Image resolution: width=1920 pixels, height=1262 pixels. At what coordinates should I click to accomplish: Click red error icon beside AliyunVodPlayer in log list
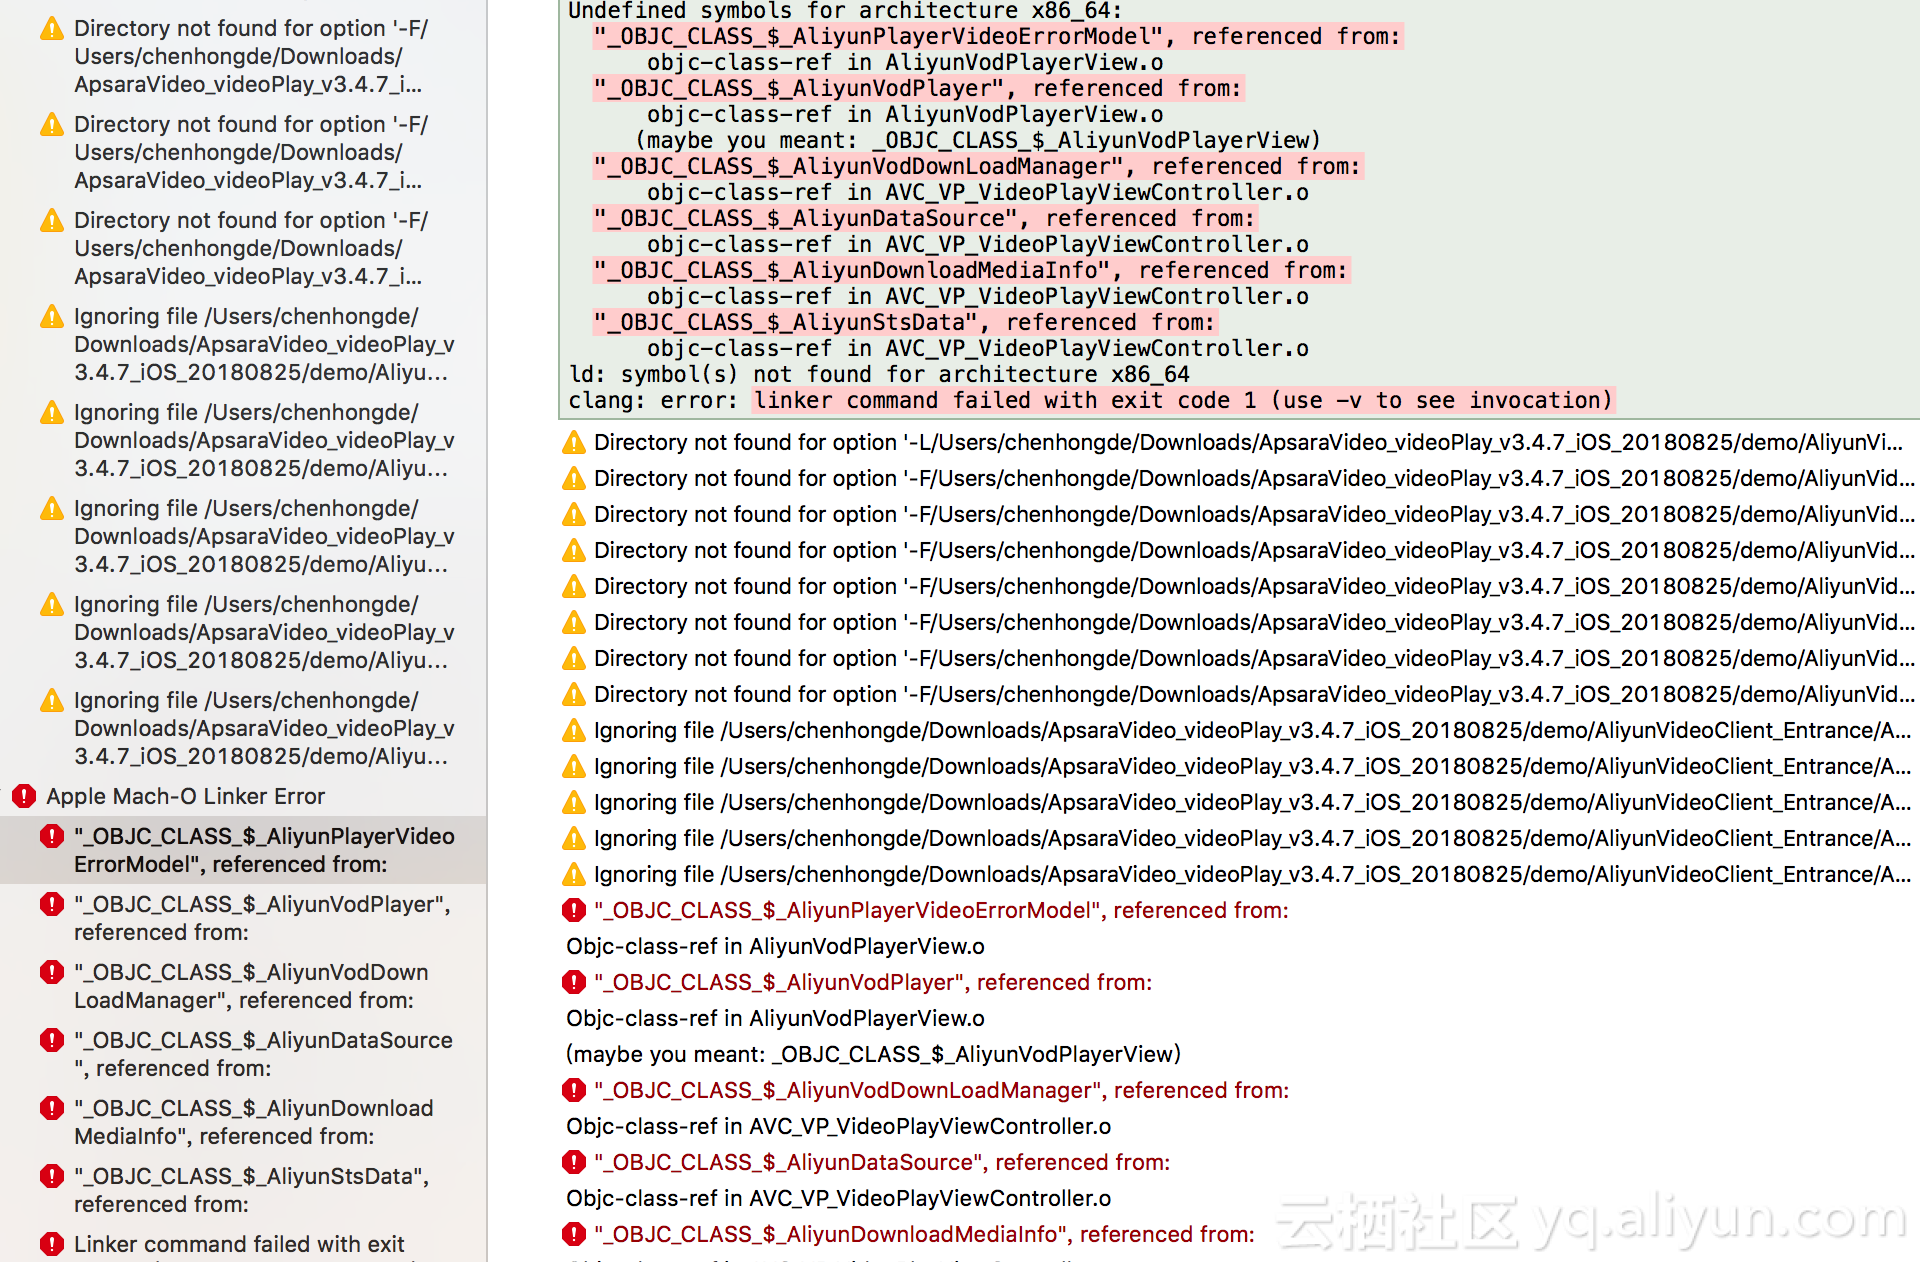(x=574, y=982)
